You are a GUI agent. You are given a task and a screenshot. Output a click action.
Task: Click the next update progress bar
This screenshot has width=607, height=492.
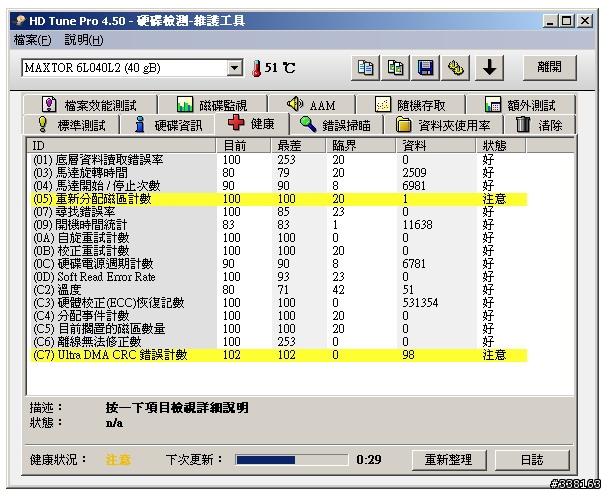[x=292, y=460]
